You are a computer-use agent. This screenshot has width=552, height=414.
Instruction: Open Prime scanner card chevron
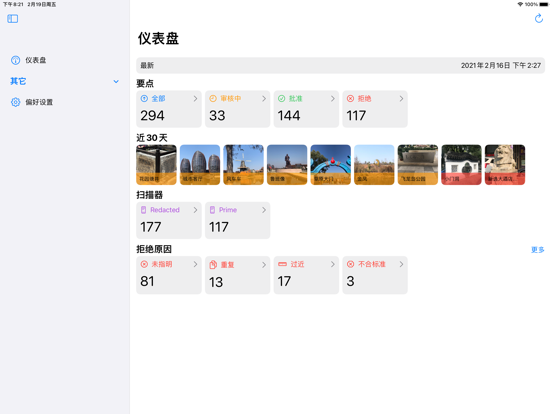coord(264,210)
